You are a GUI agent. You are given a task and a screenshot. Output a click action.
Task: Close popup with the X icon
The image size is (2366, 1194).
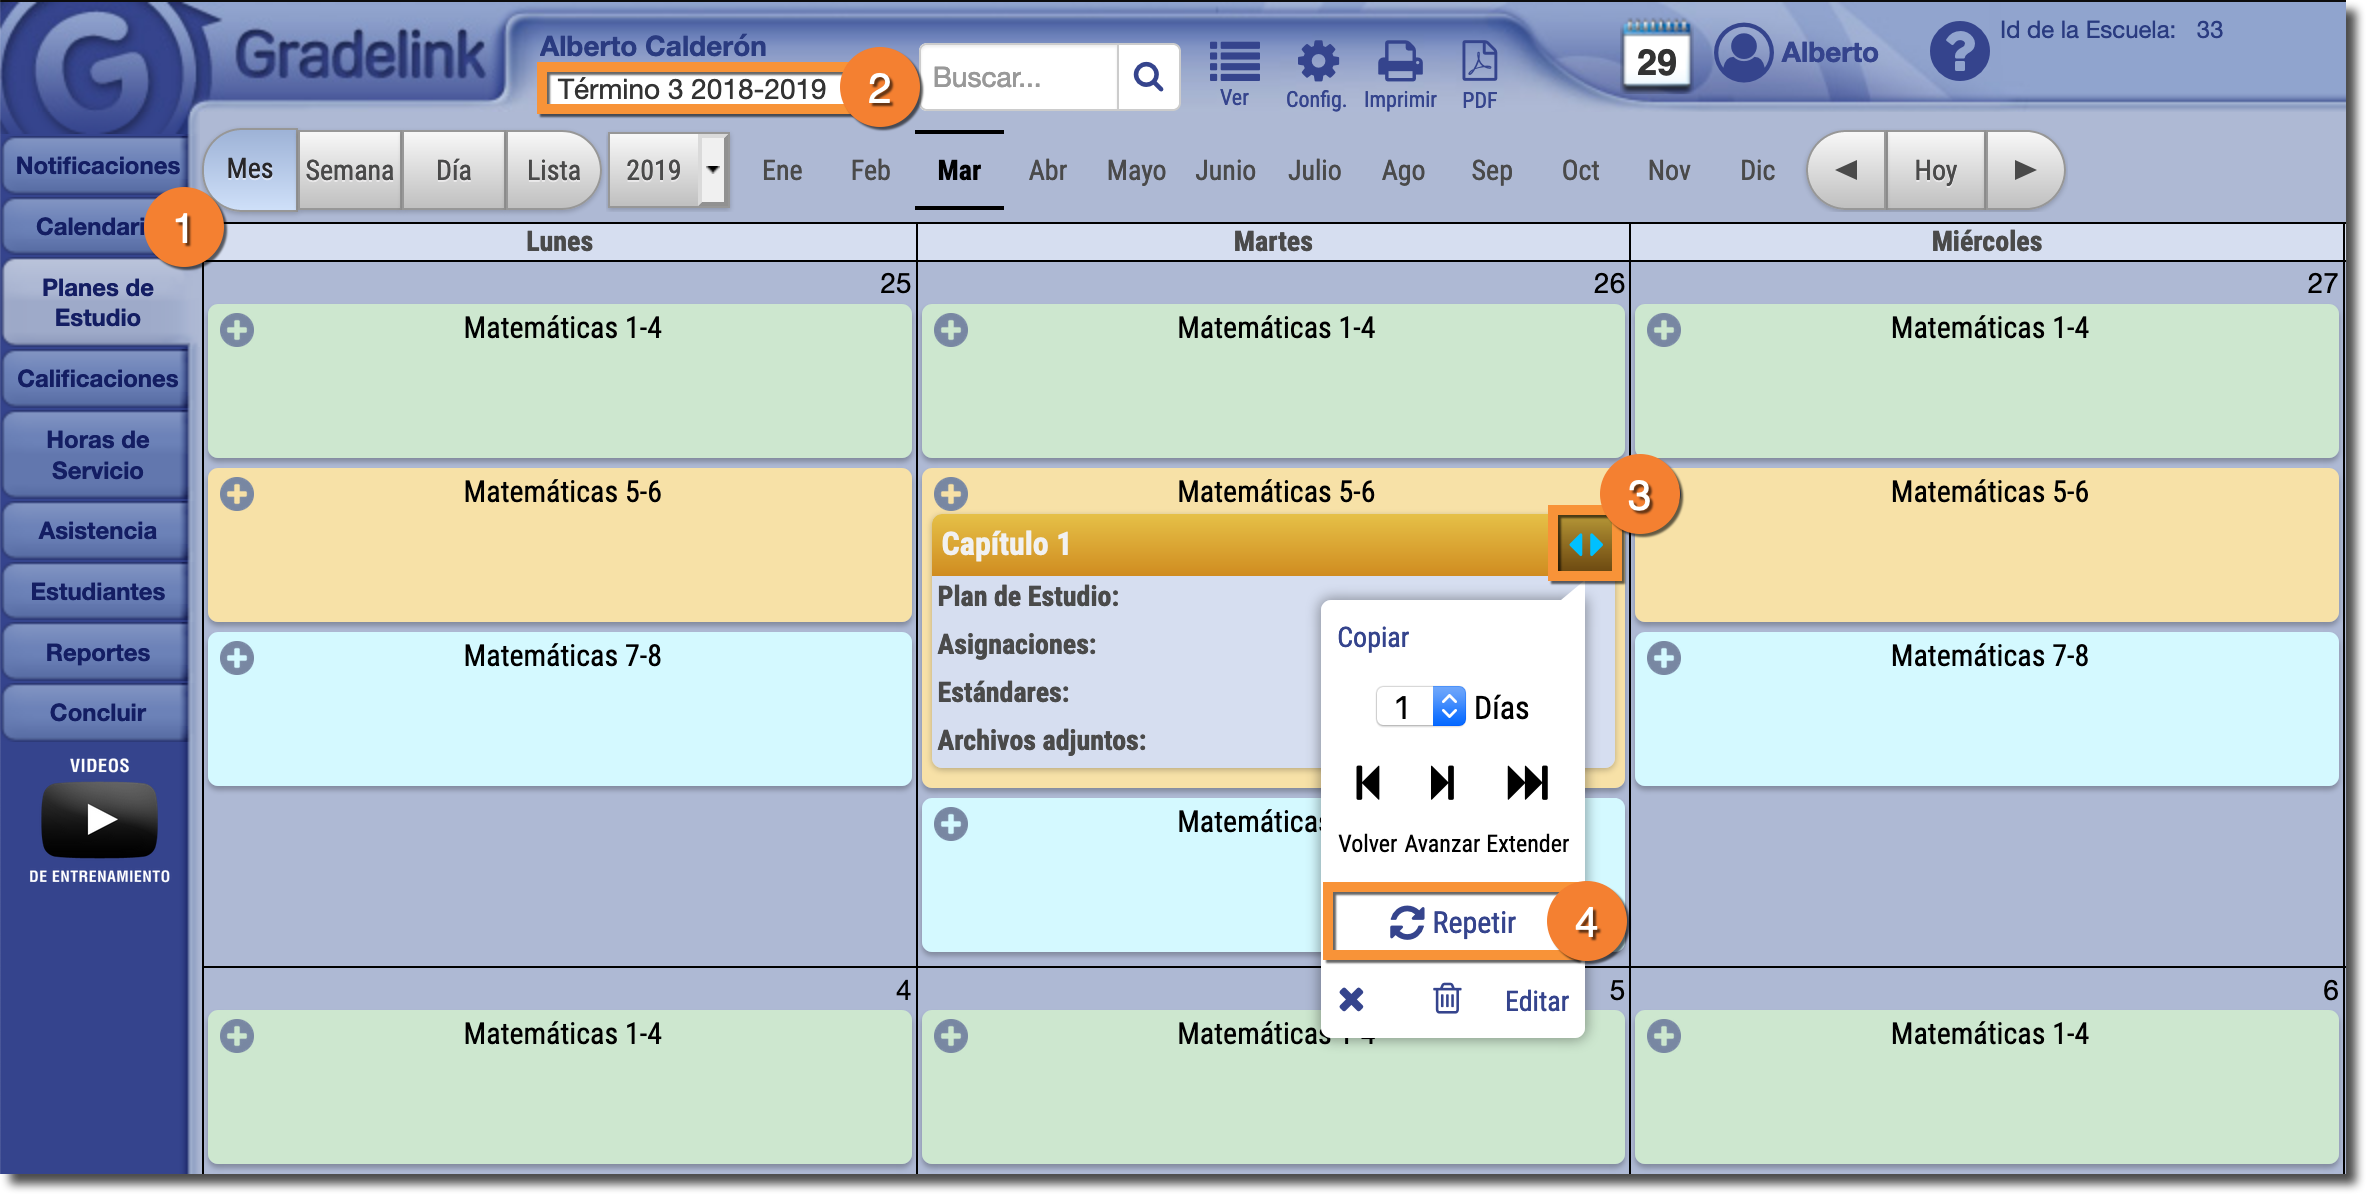pyautogui.click(x=1351, y=999)
